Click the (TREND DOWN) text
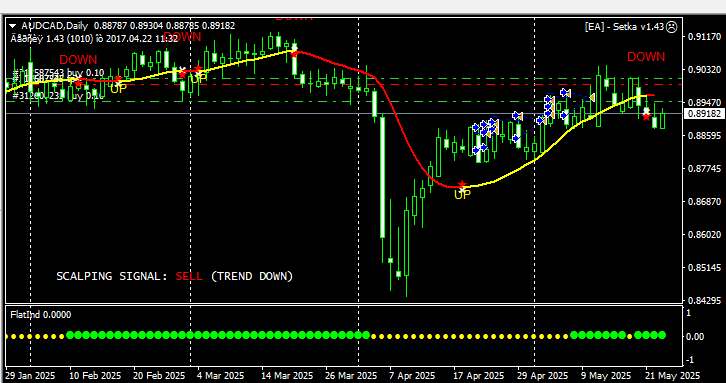The width and height of the screenshot is (726, 383). tap(252, 276)
